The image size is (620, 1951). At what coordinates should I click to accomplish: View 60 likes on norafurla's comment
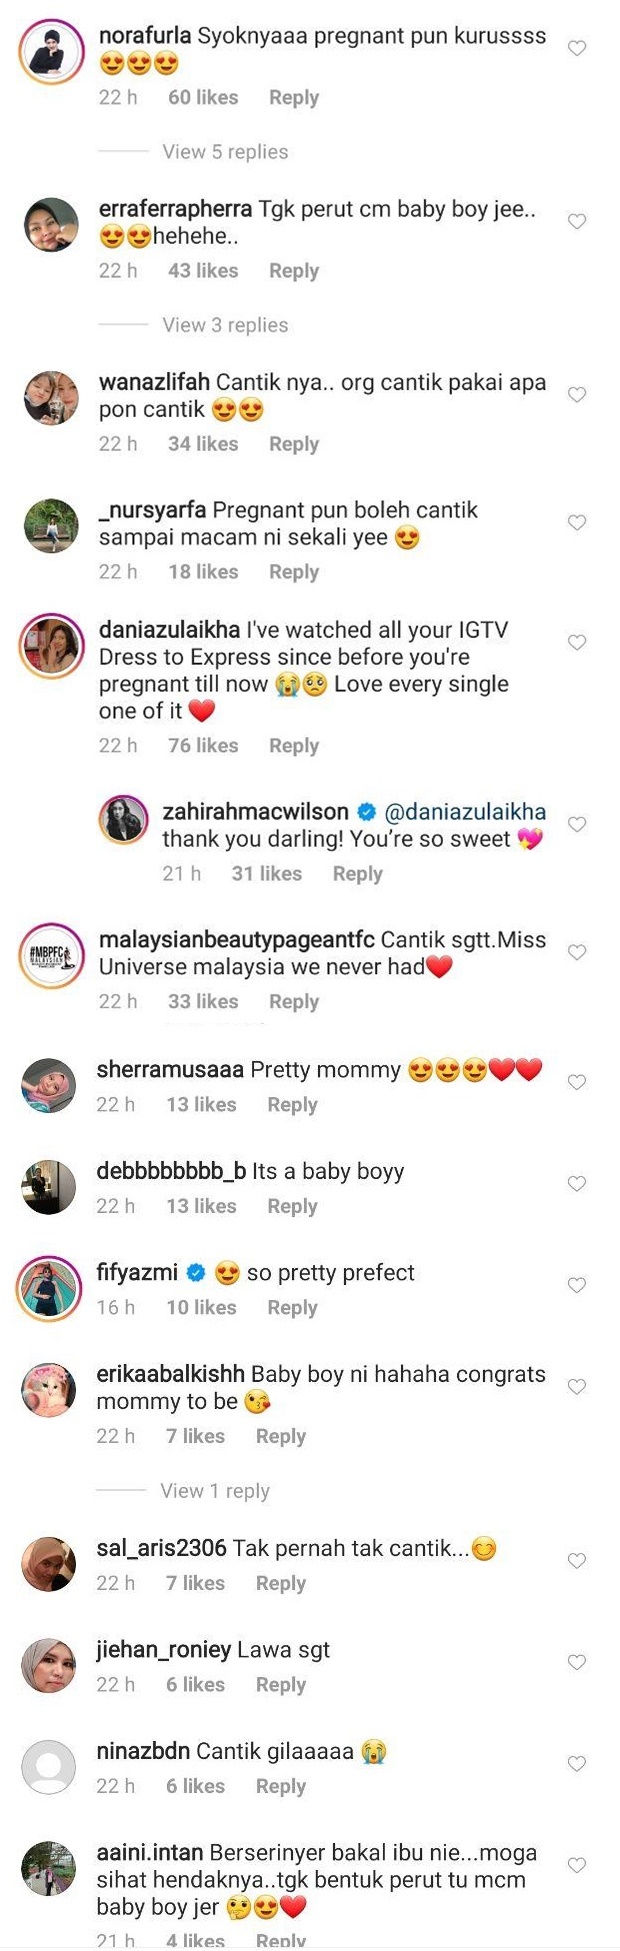[203, 97]
